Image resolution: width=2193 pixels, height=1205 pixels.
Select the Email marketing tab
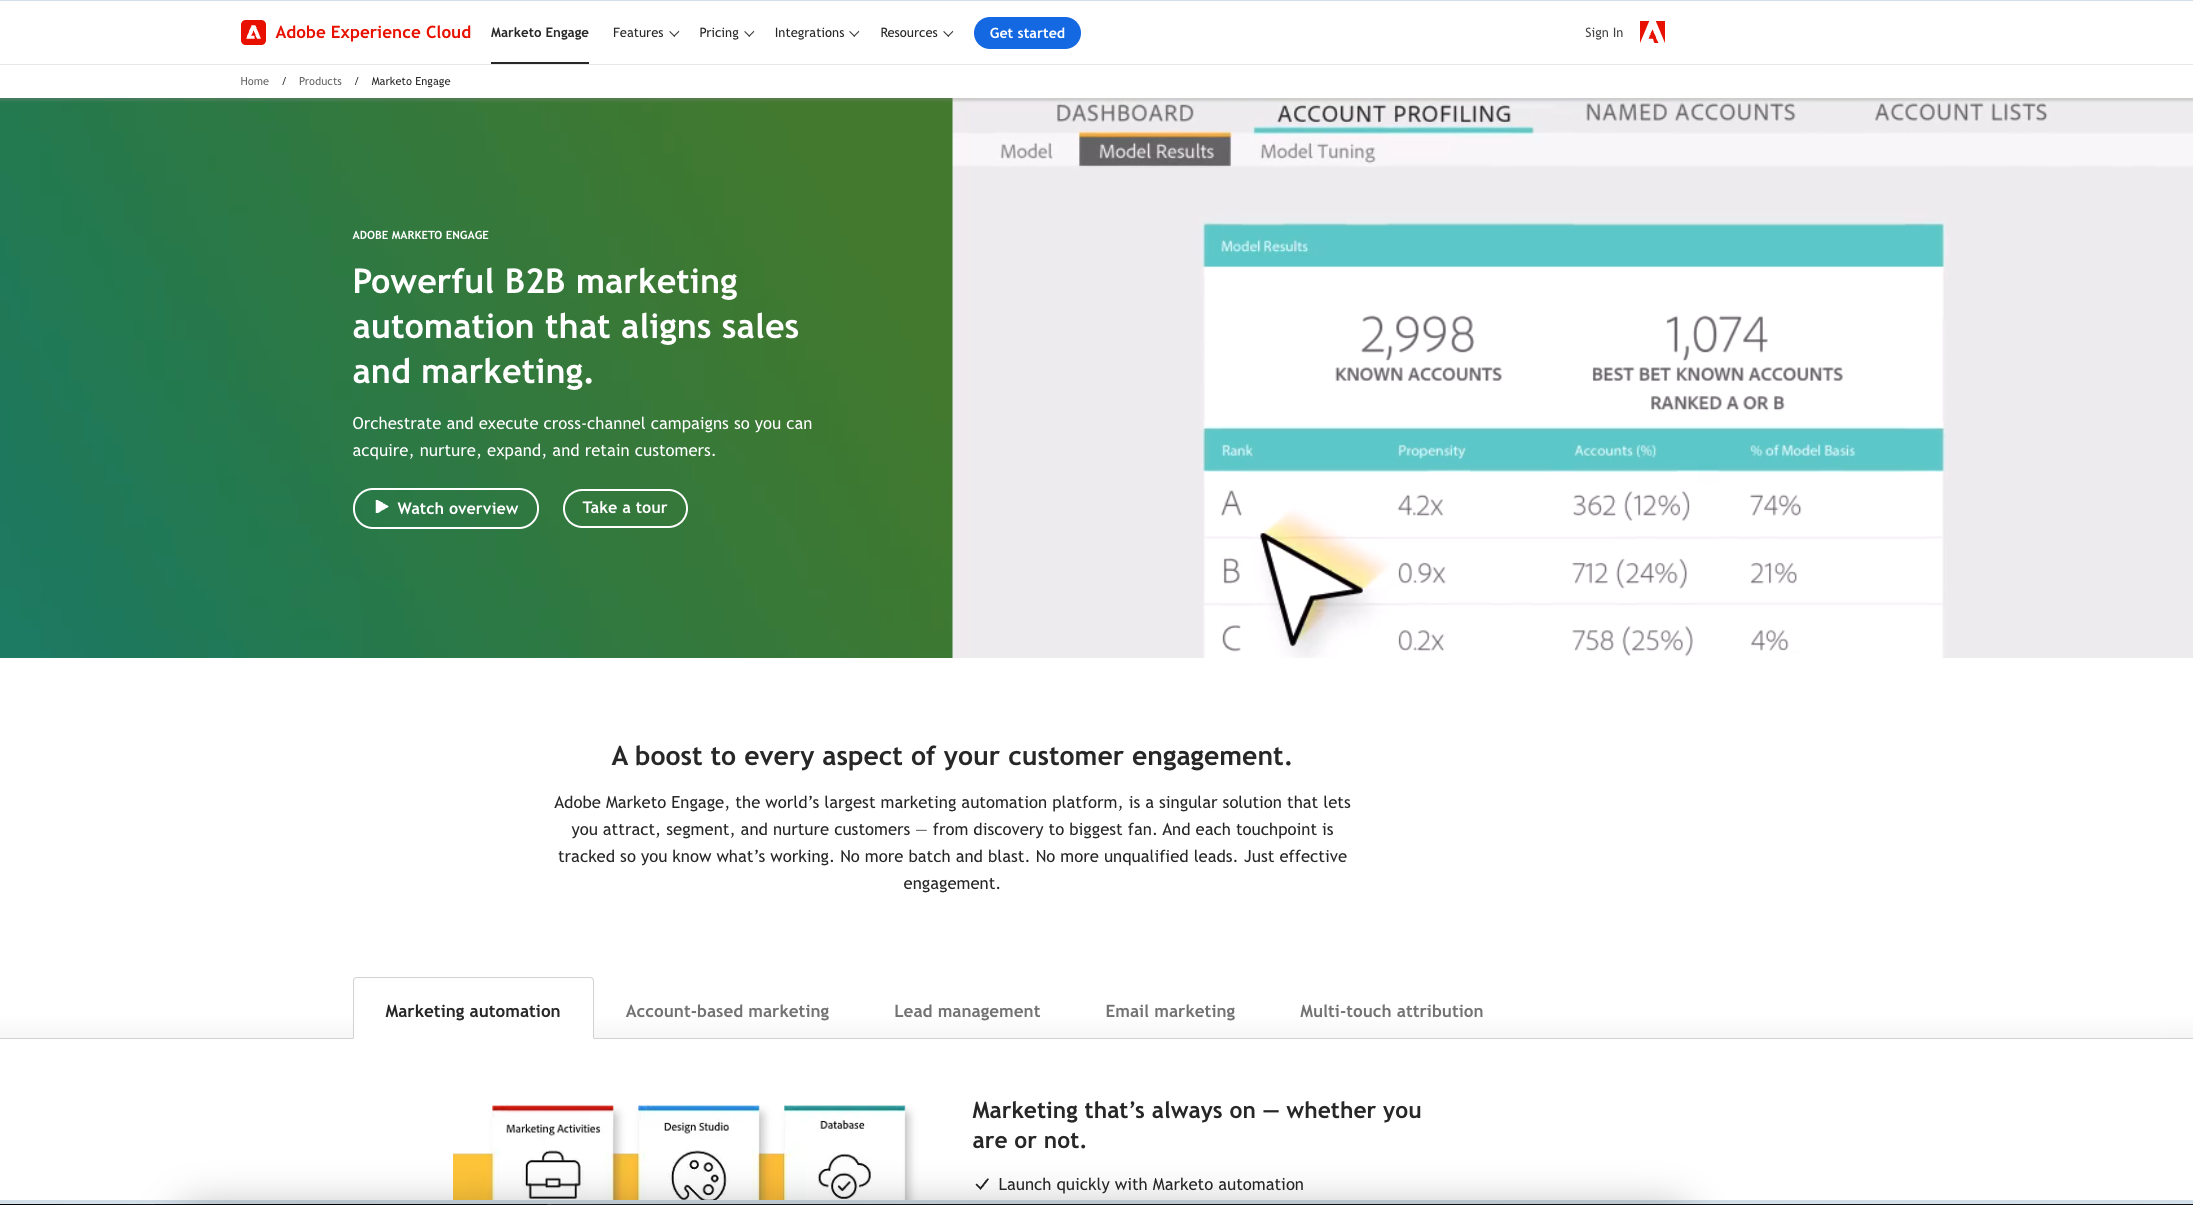point(1169,1011)
